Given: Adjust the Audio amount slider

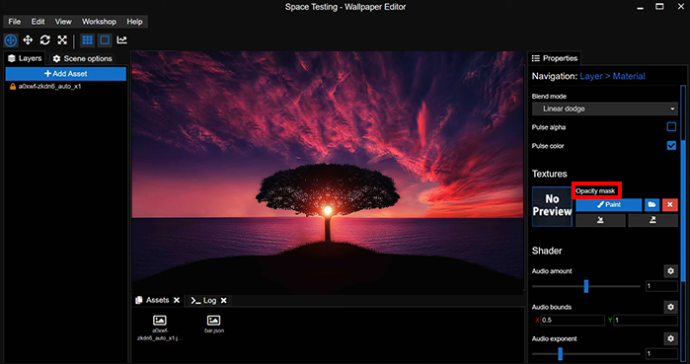Looking at the screenshot, I should click(586, 286).
